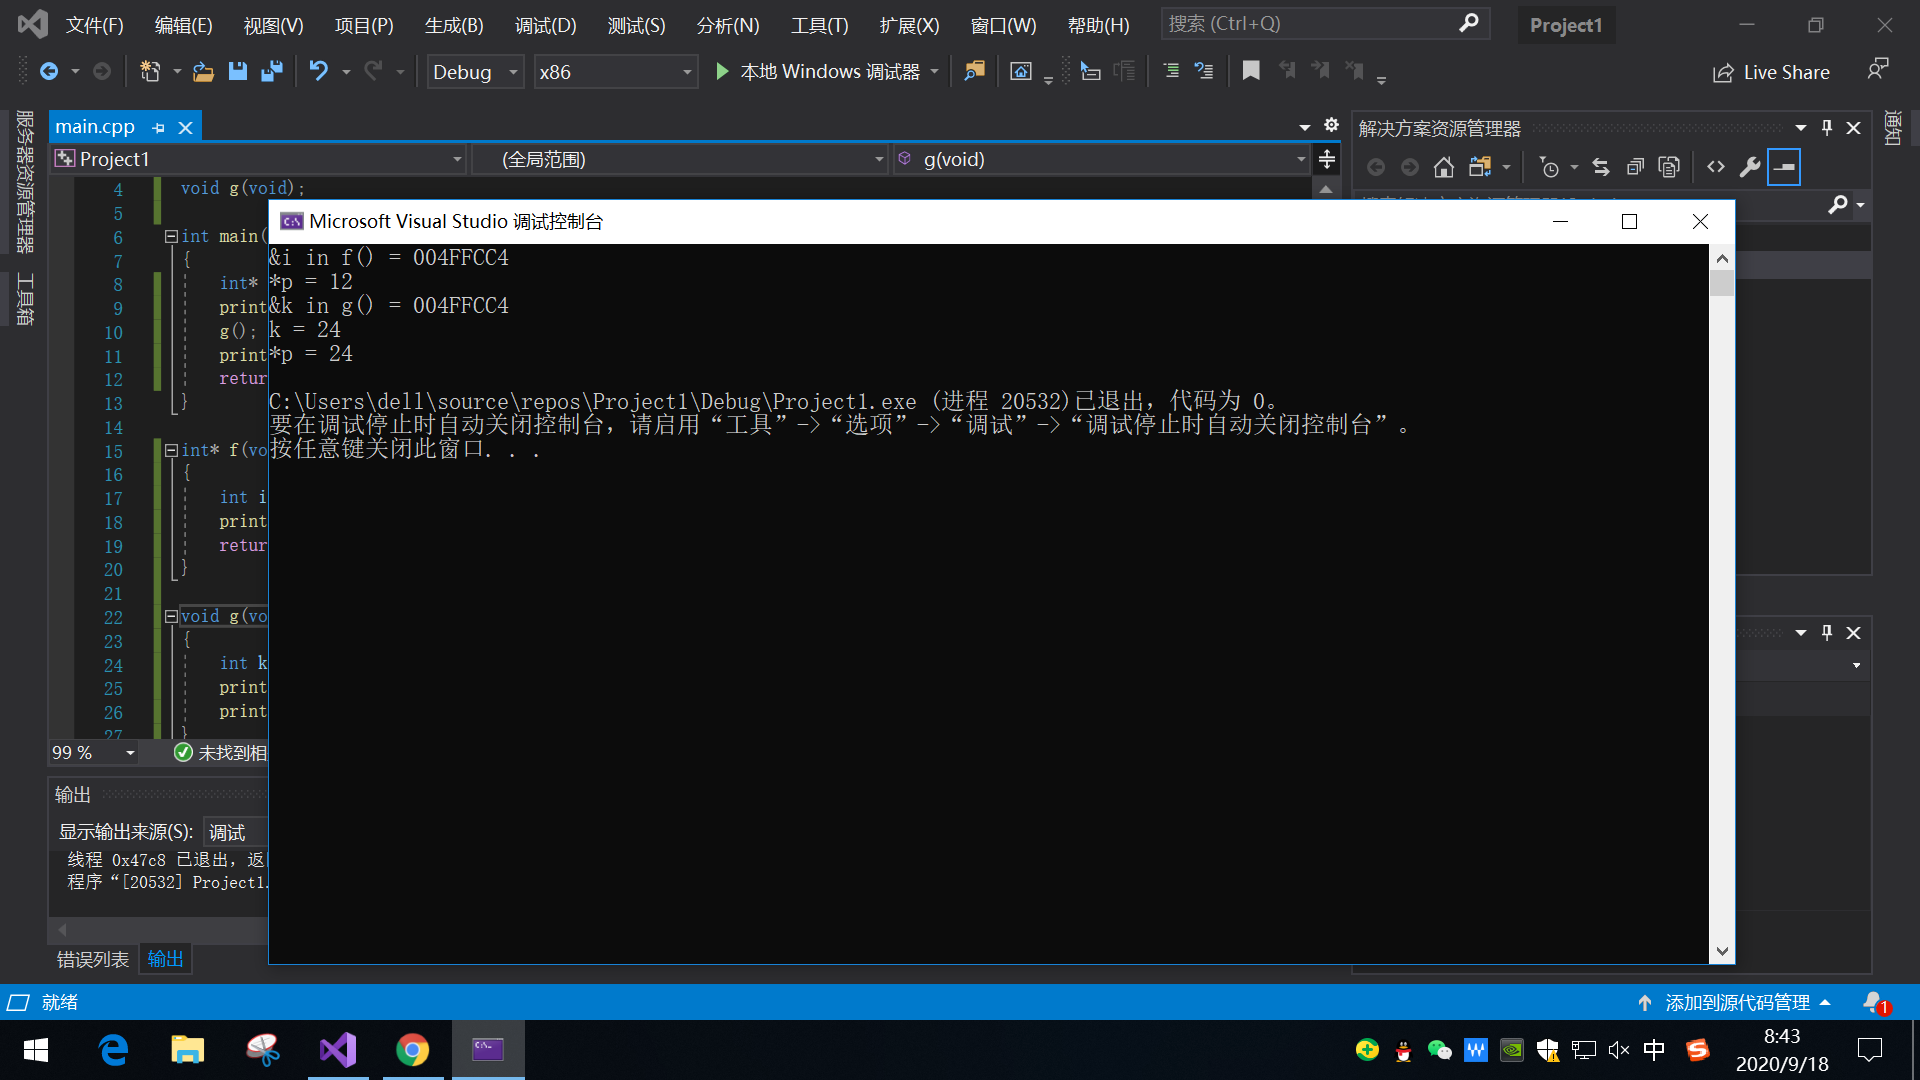Click the Live Share button
The image size is (1920, 1080).
click(1771, 72)
